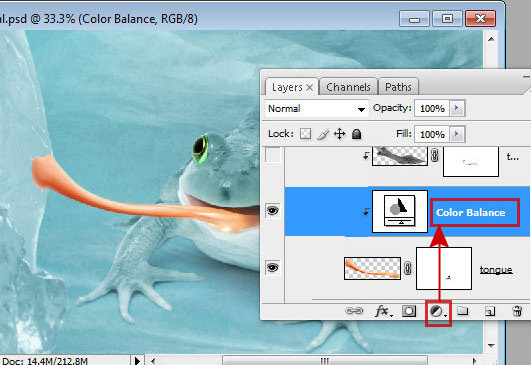Screen dimensions: 531x365
Task: Create a new layer
Action: [490, 311]
